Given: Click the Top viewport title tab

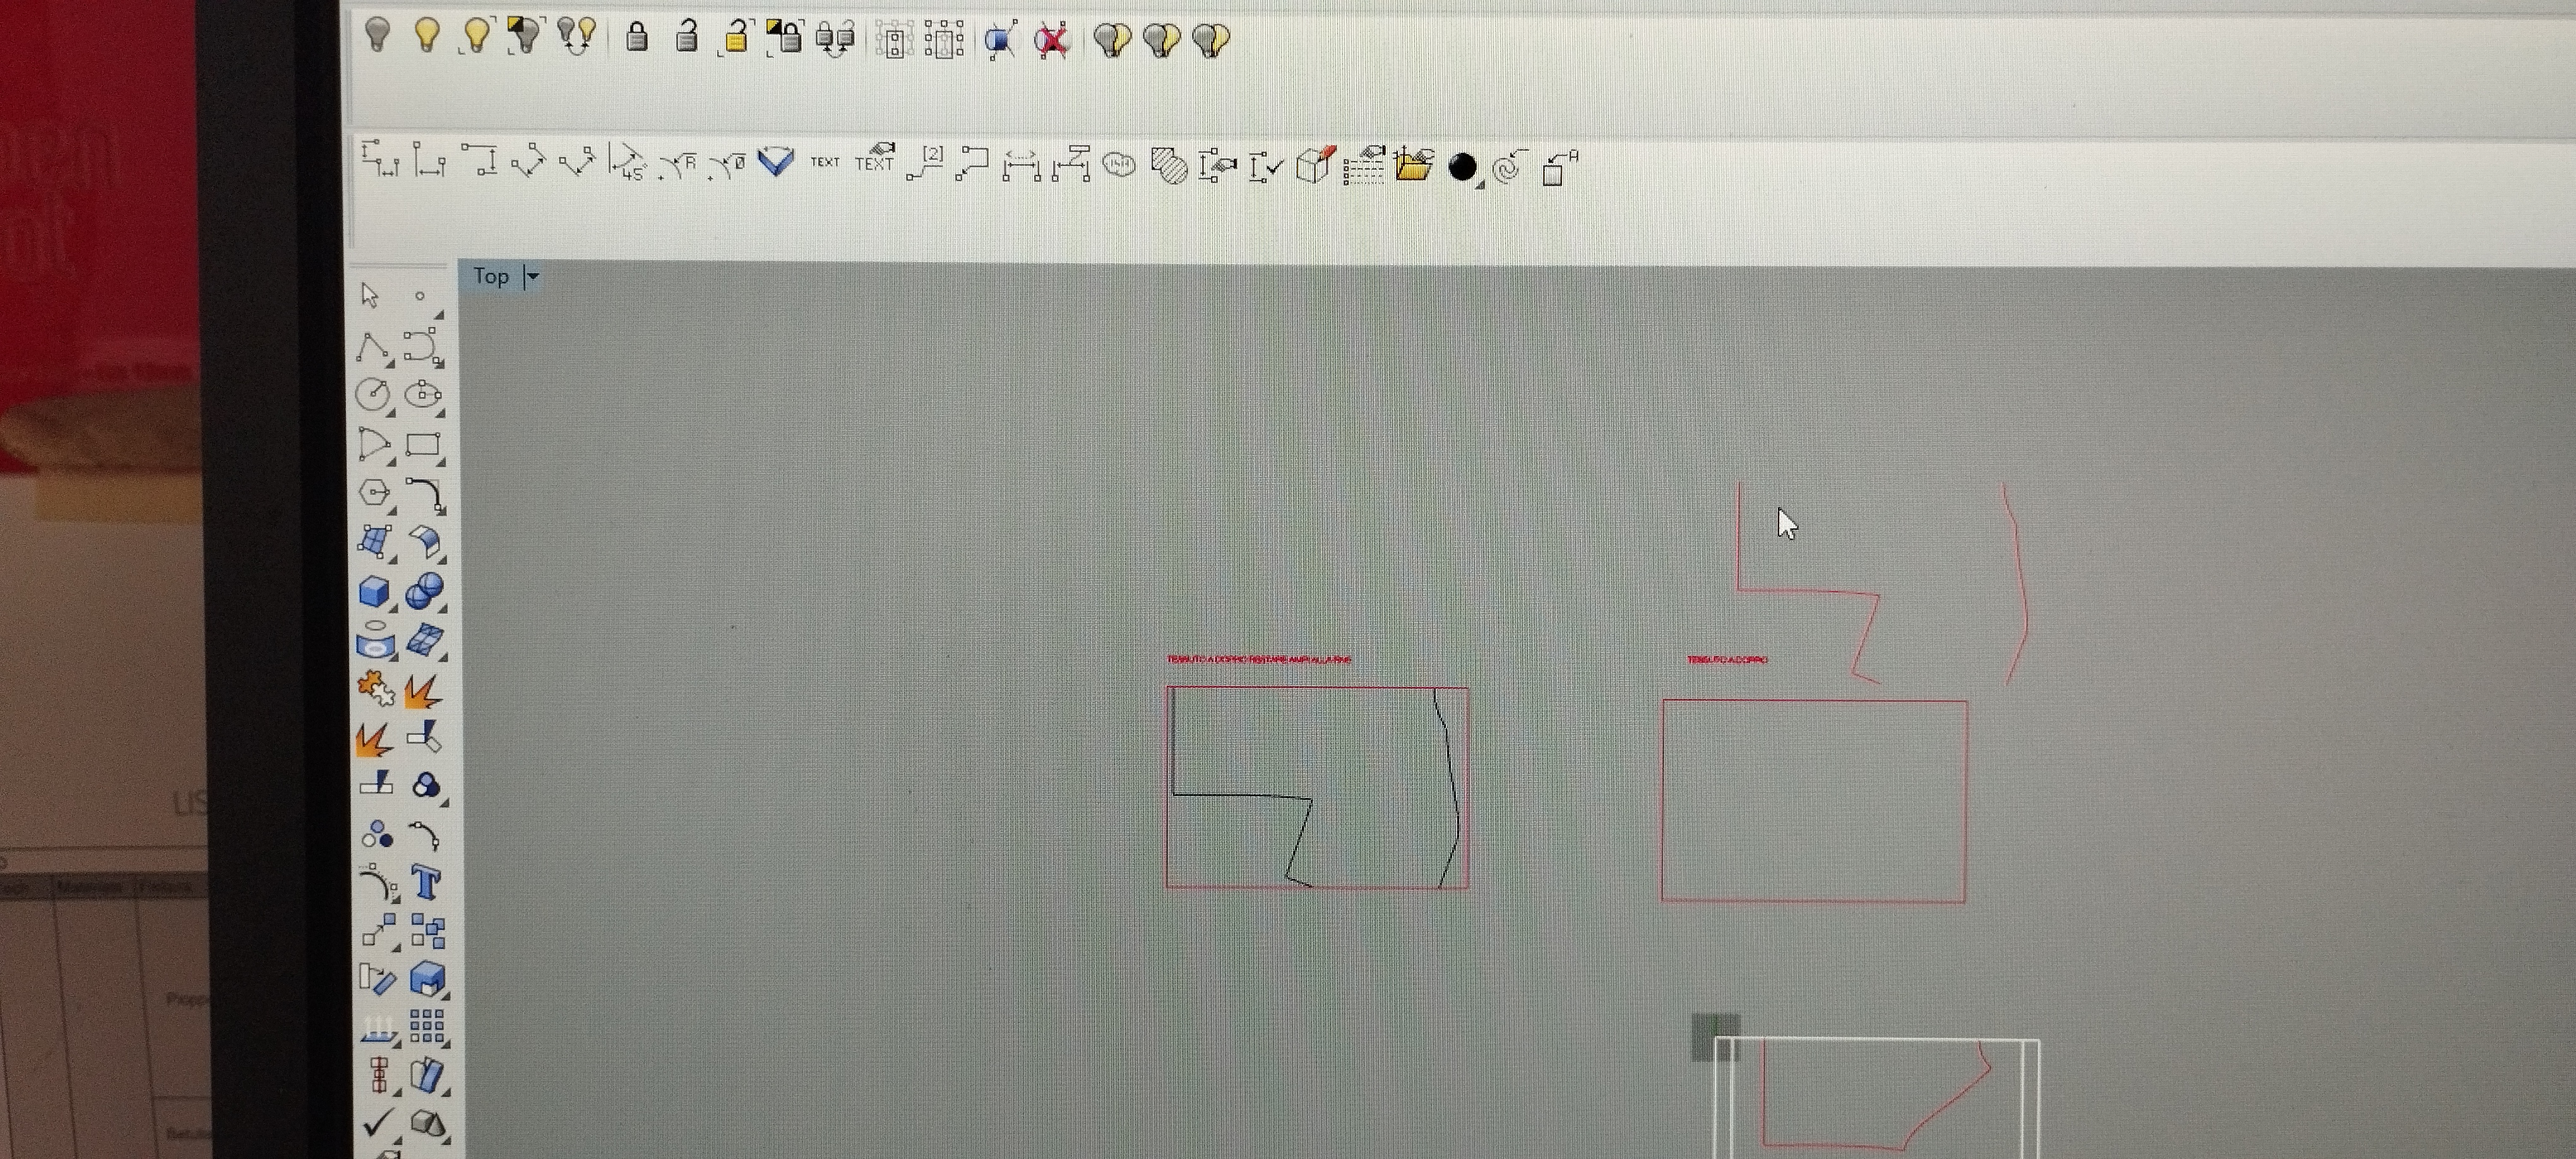Looking at the screenshot, I should click(x=491, y=276).
